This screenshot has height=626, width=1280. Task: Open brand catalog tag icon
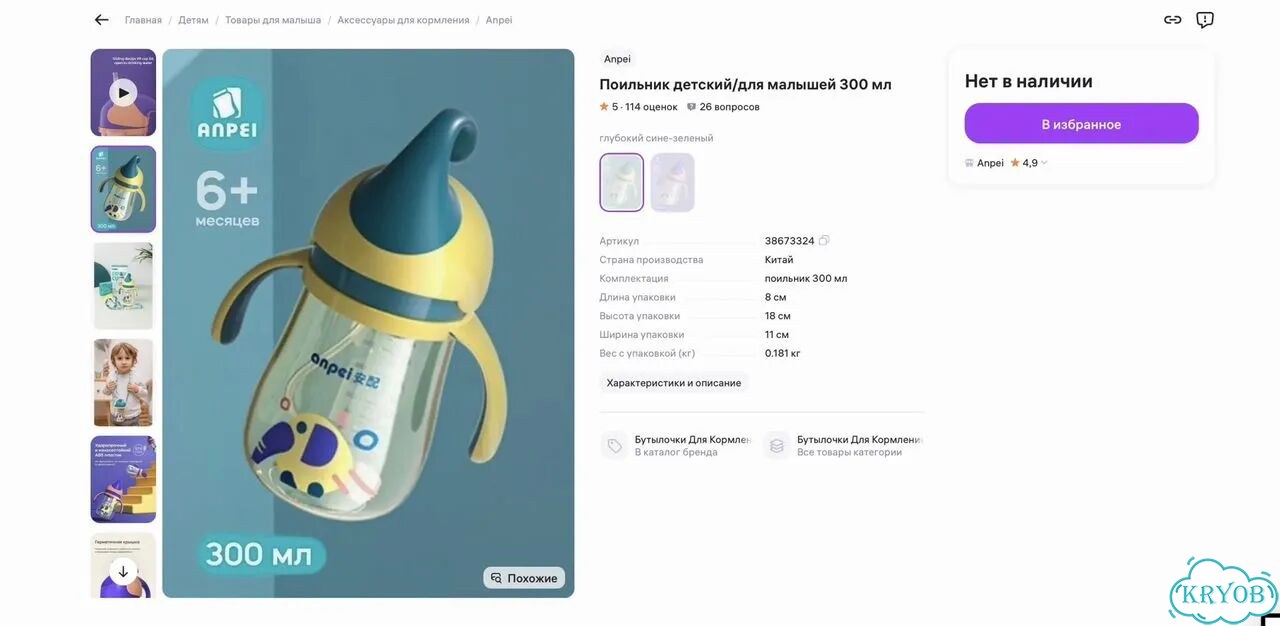614,446
